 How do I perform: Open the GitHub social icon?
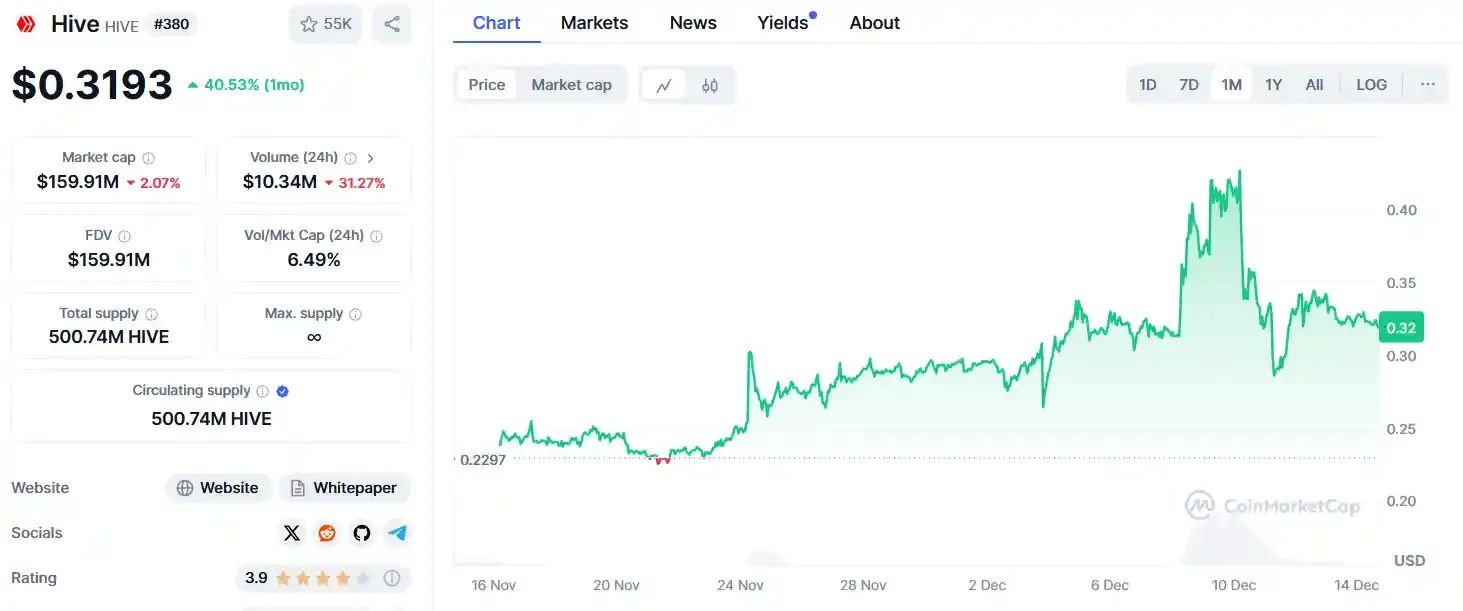coord(362,533)
